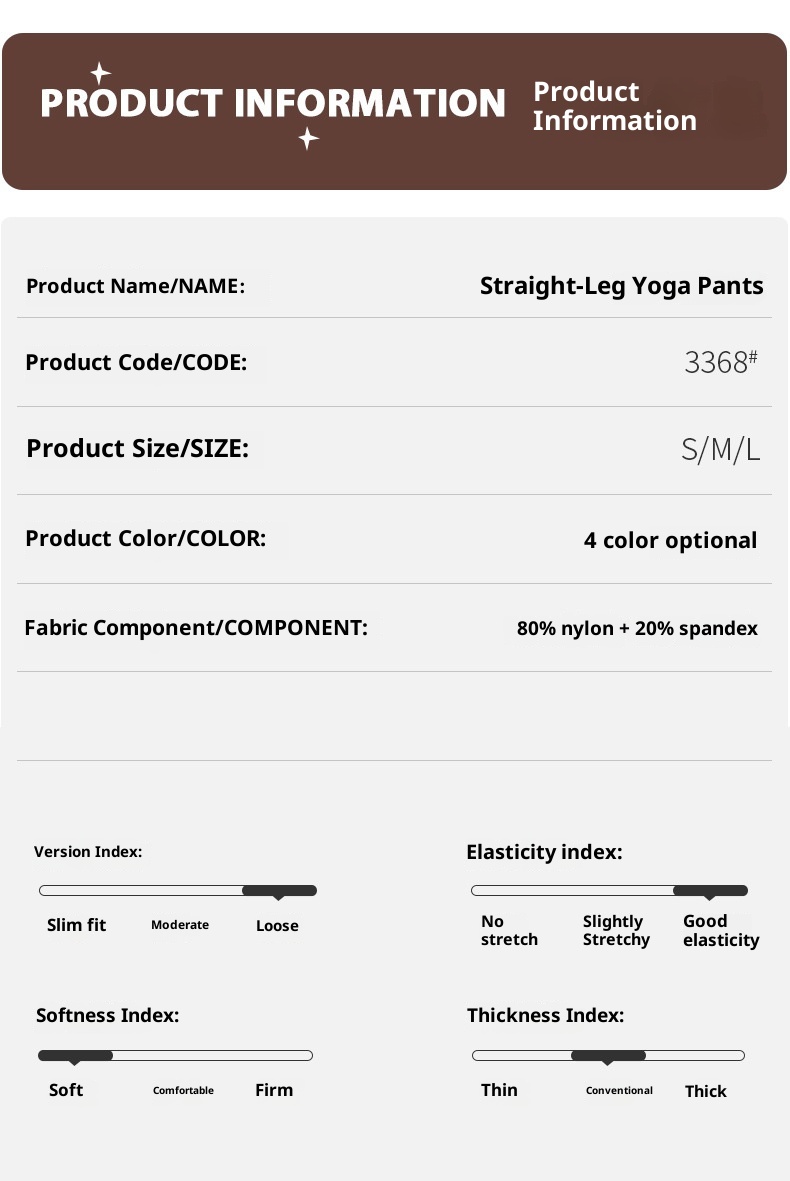The image size is (790, 1181).
Task: Choose the Slim fit label under Version Index
Action: [x=76, y=925]
